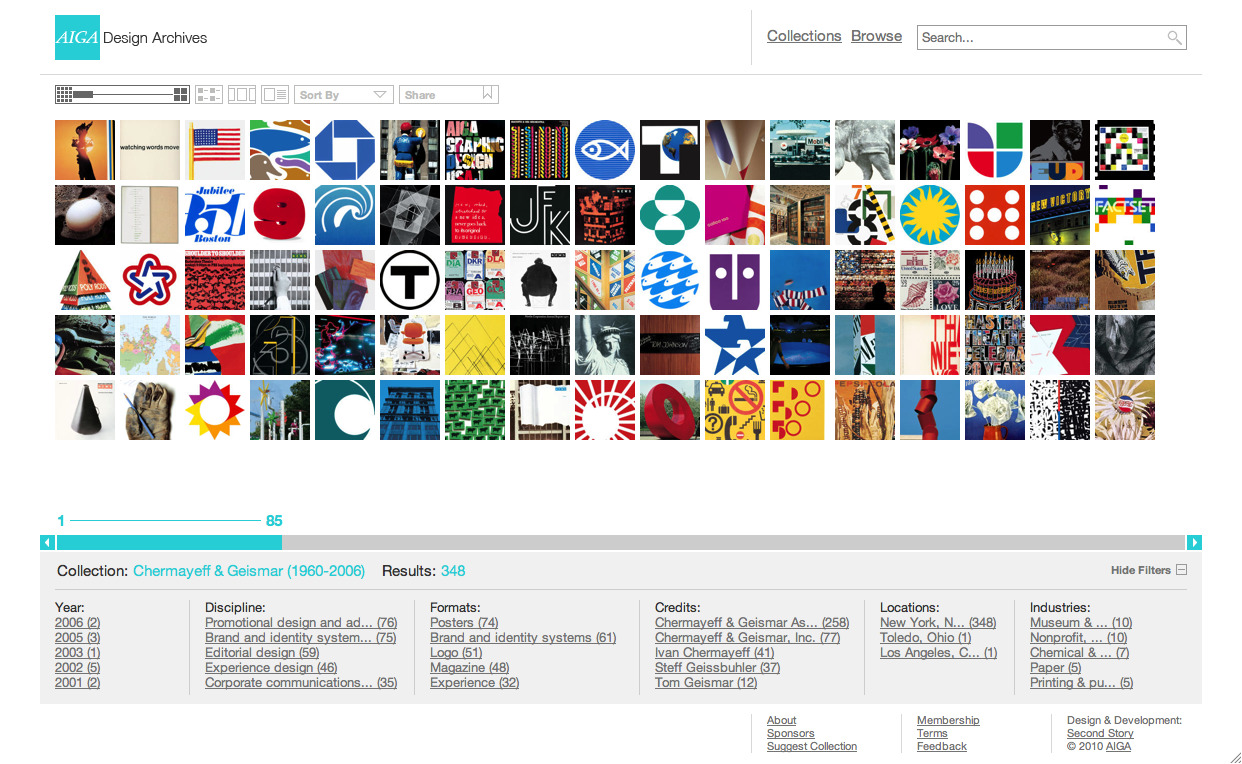1242x764 pixels.
Task: Open the red tile with white dots thumbnail
Action: (995, 215)
